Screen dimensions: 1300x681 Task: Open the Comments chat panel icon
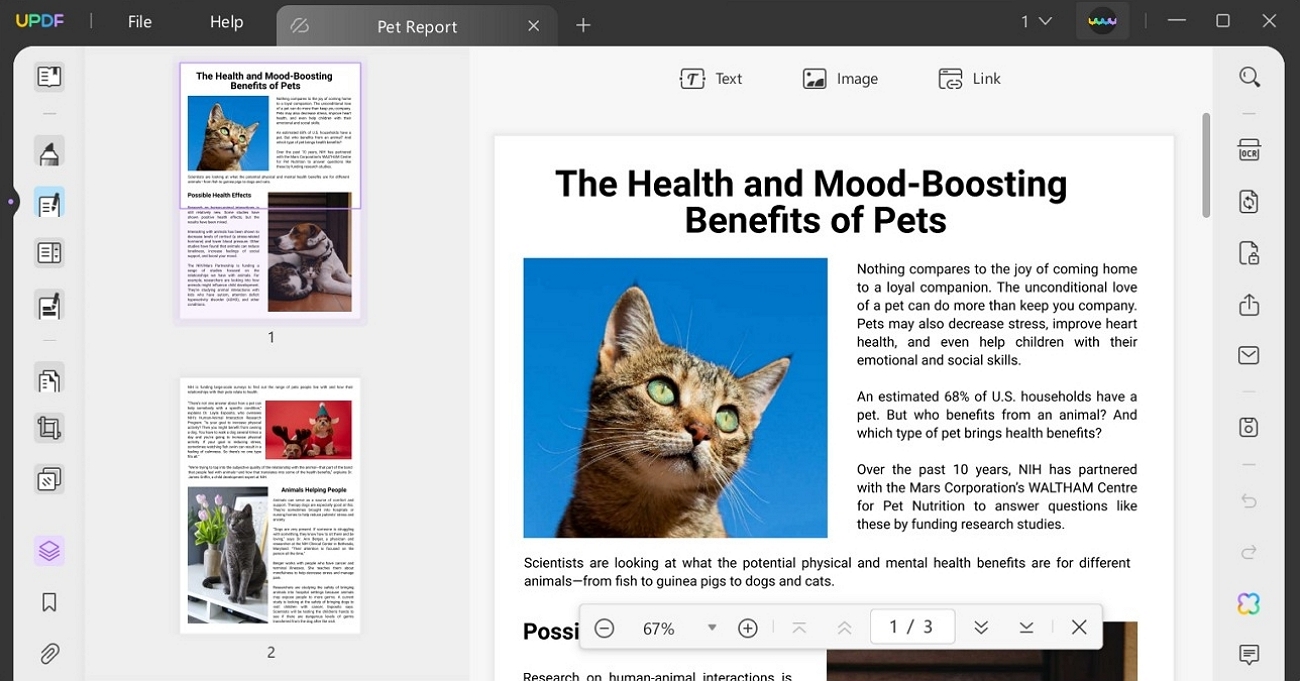1249,655
